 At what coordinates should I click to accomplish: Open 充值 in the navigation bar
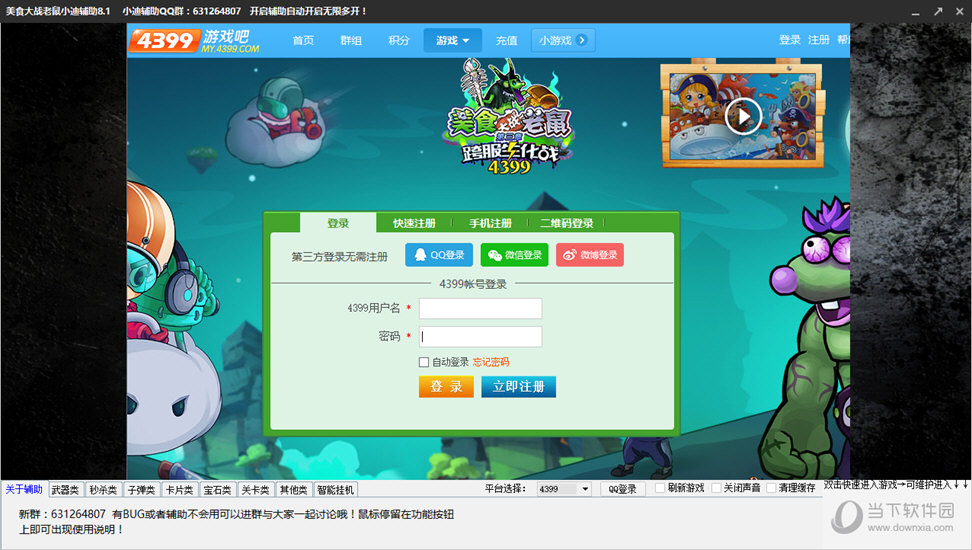coord(506,40)
